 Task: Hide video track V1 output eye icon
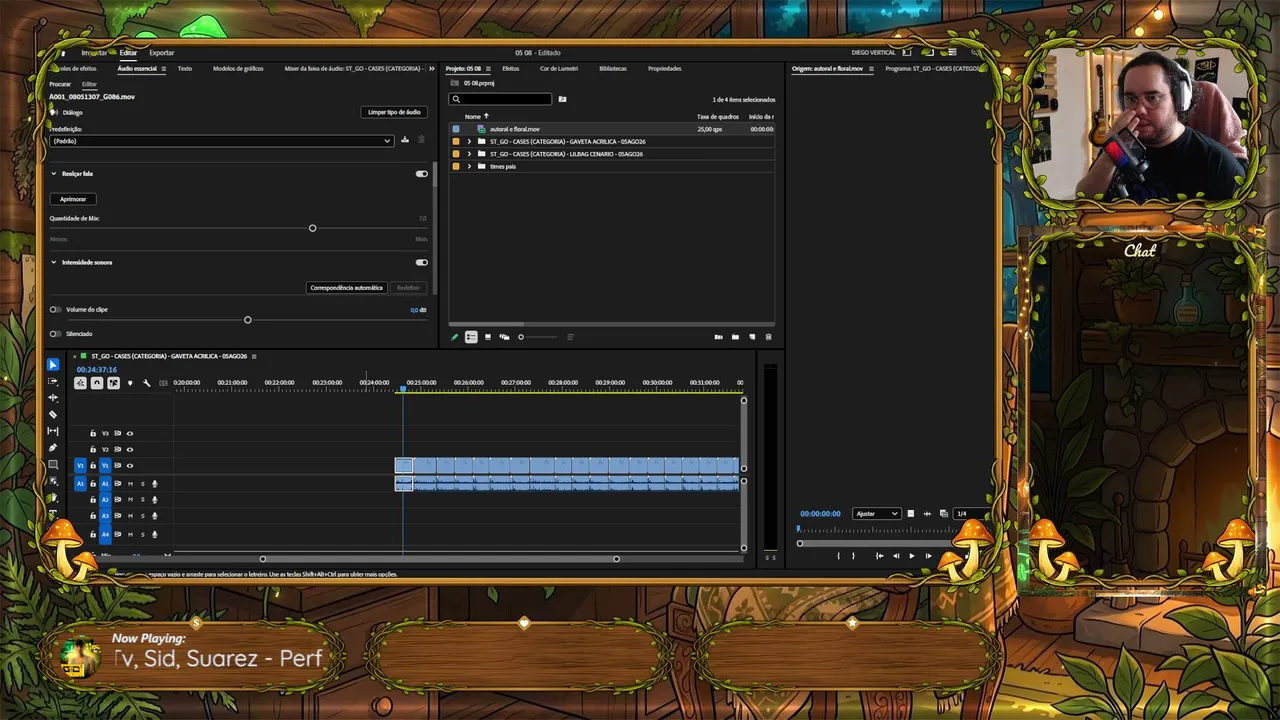(129, 466)
